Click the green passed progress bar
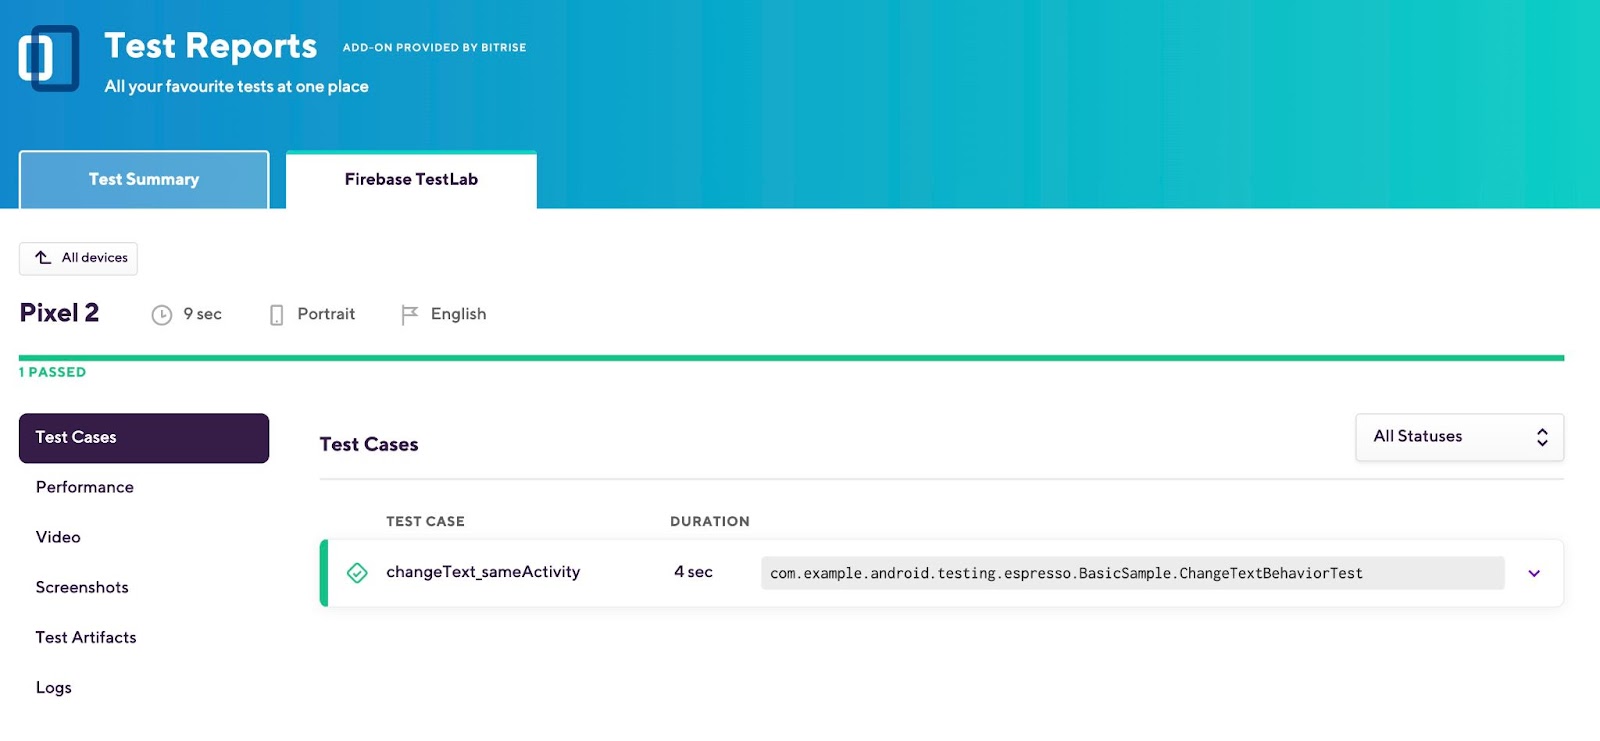Screen dimensions: 1600x741 click(791, 357)
